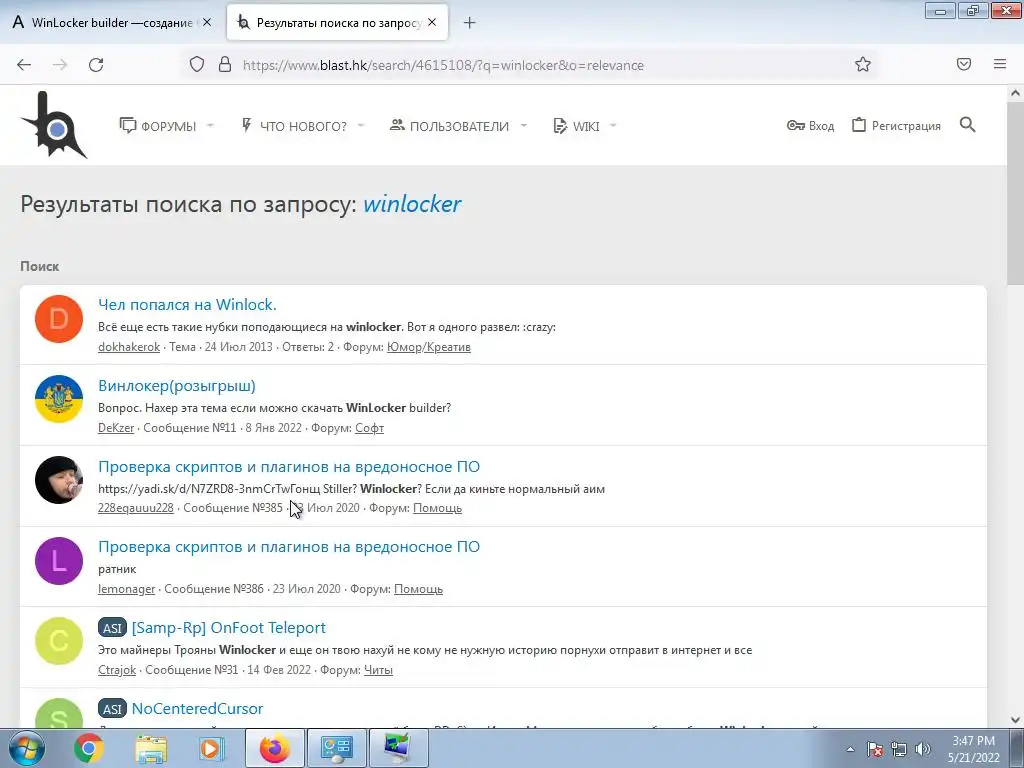Viewport: 1024px width, 768px height.
Task: Expand the ЧТО НОВОГО? dropdown arrow
Action: tap(360, 125)
